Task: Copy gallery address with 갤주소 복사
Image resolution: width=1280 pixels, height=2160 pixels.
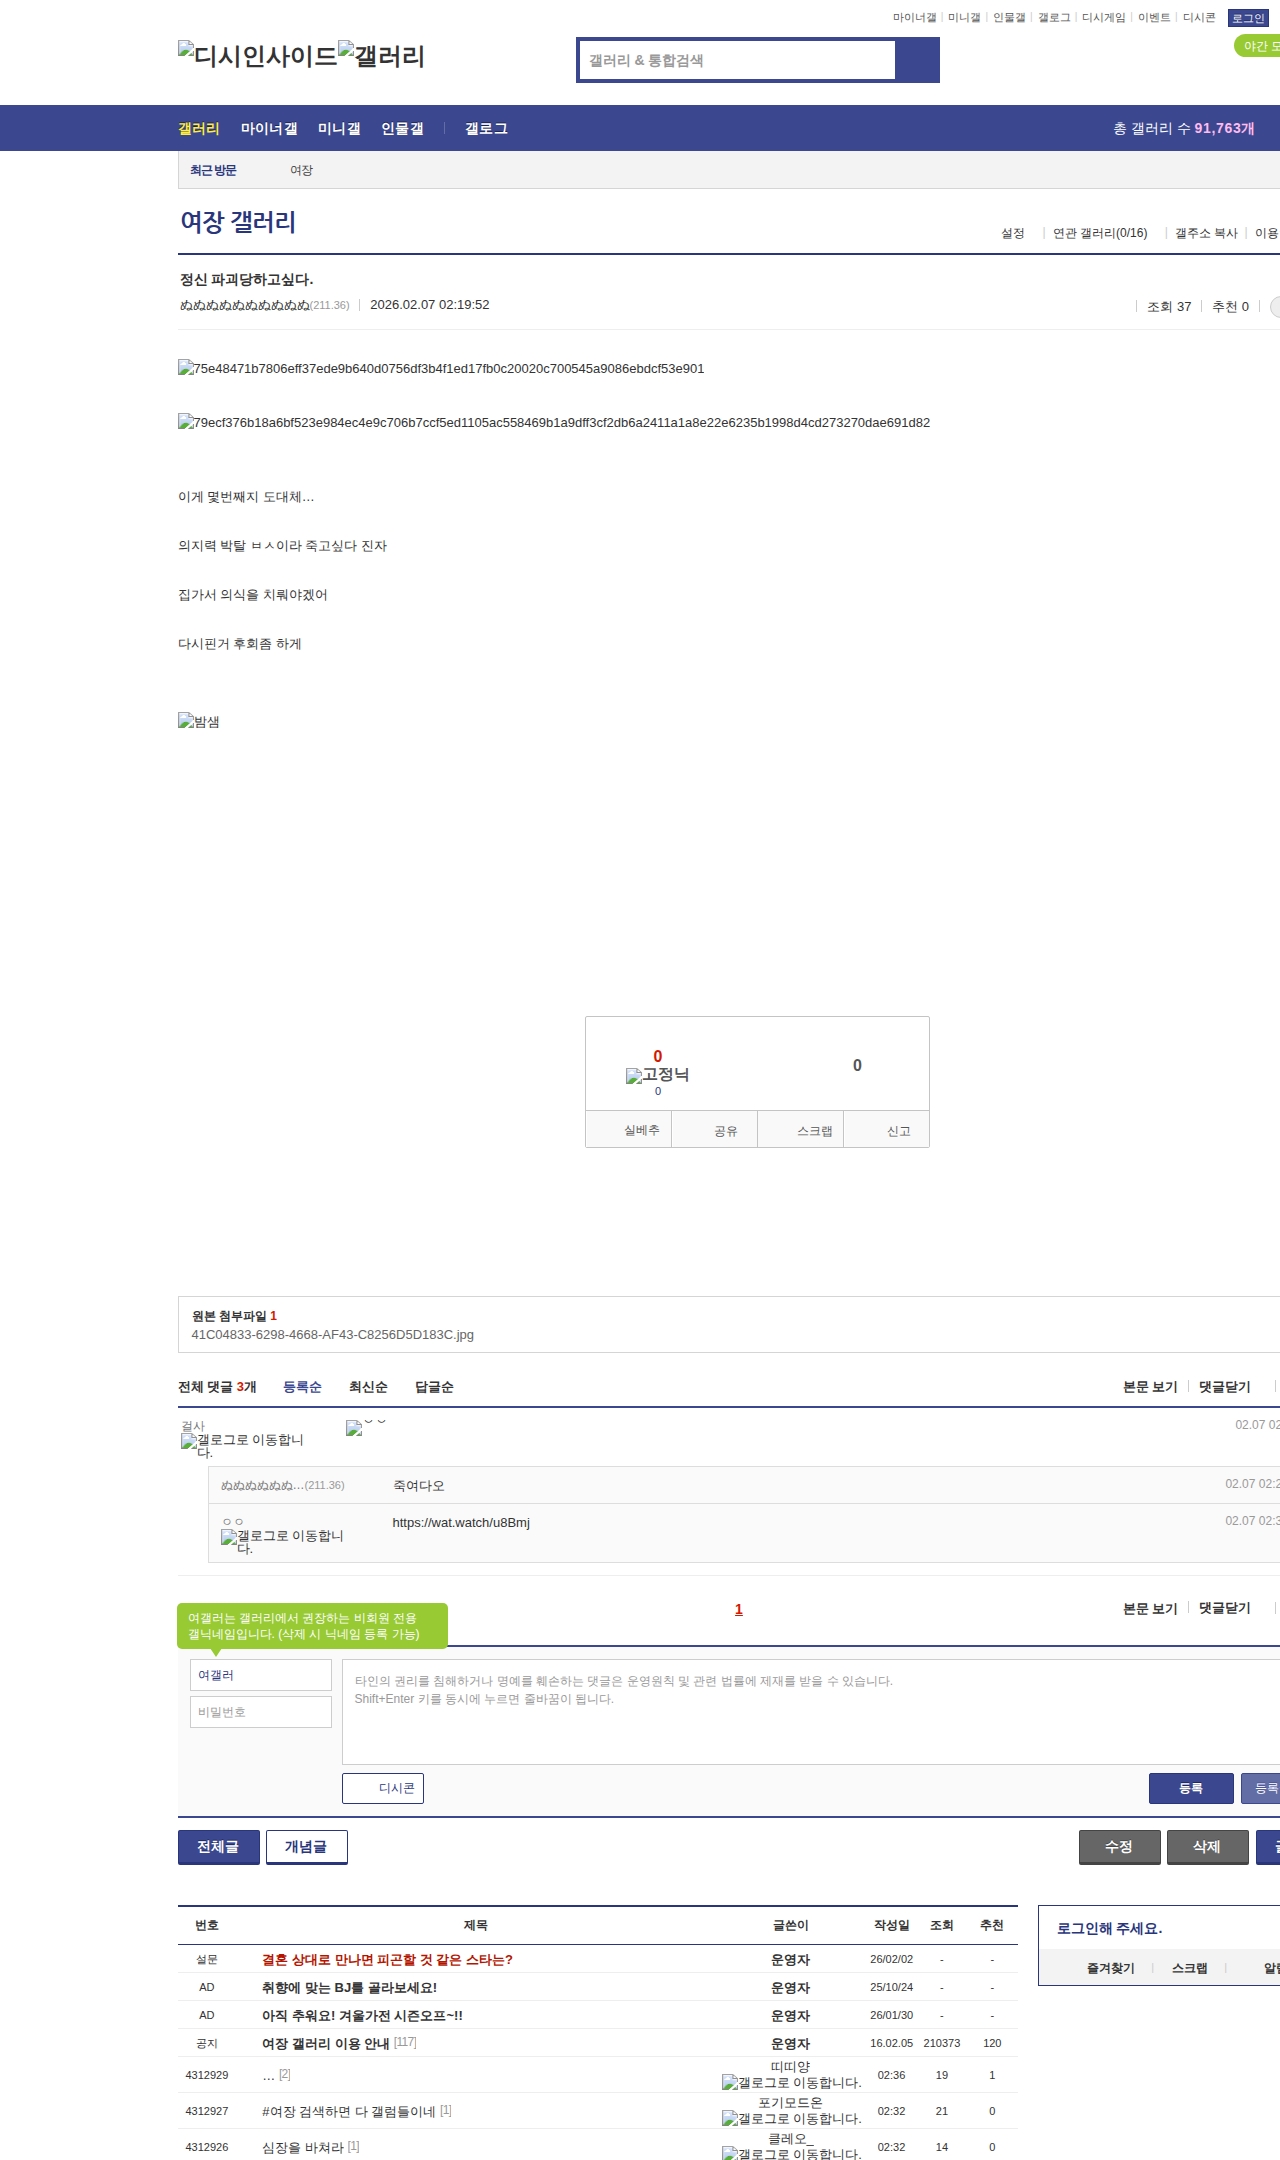Action: click(1206, 233)
